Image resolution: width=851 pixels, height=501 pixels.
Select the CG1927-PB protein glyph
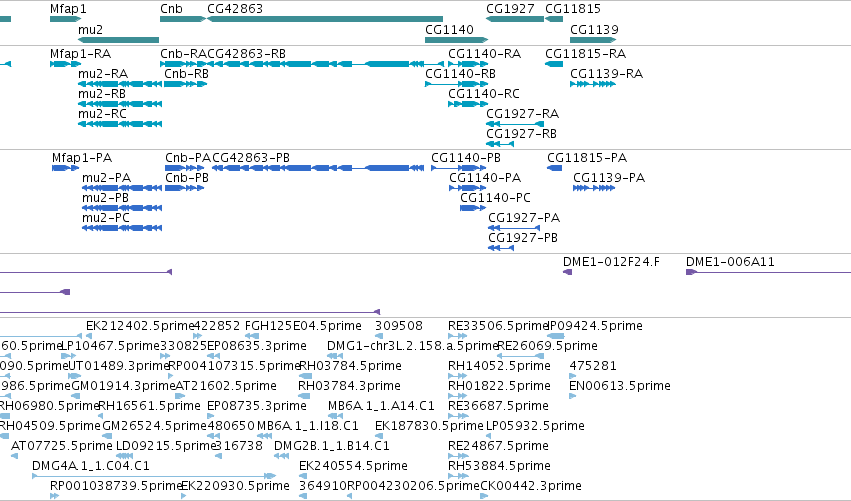pos(501,249)
